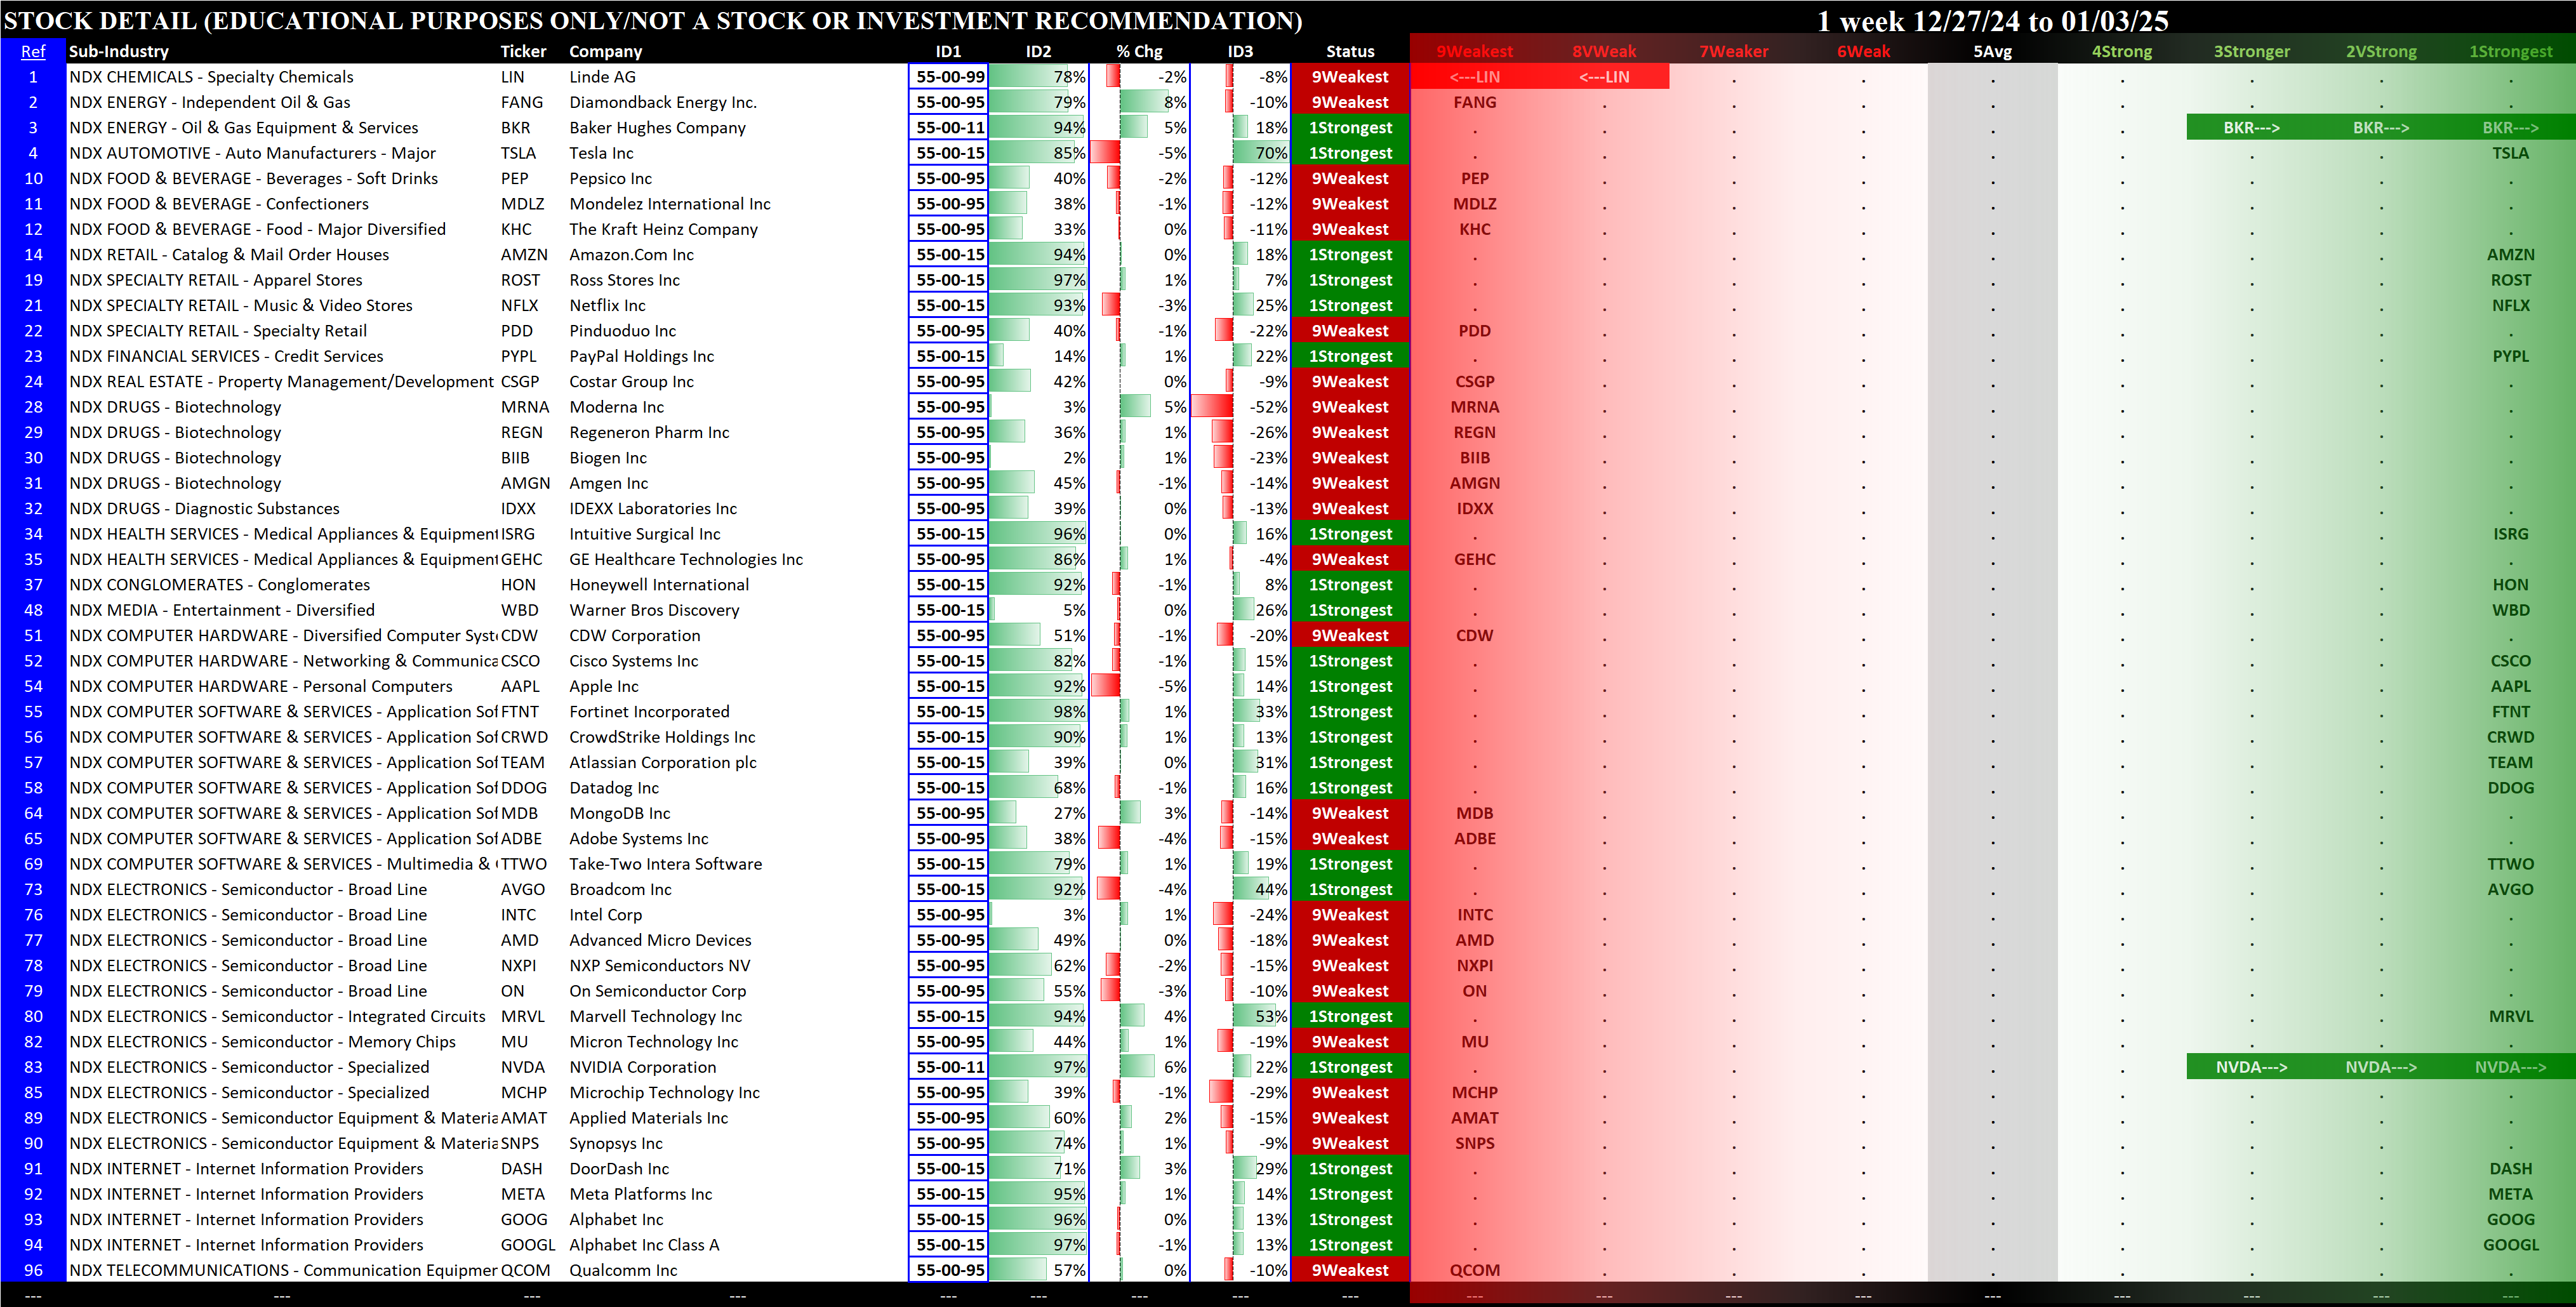2576x1307 pixels.
Task: Click Diamondback Energy's 8% change cell
Action: [x=1140, y=102]
